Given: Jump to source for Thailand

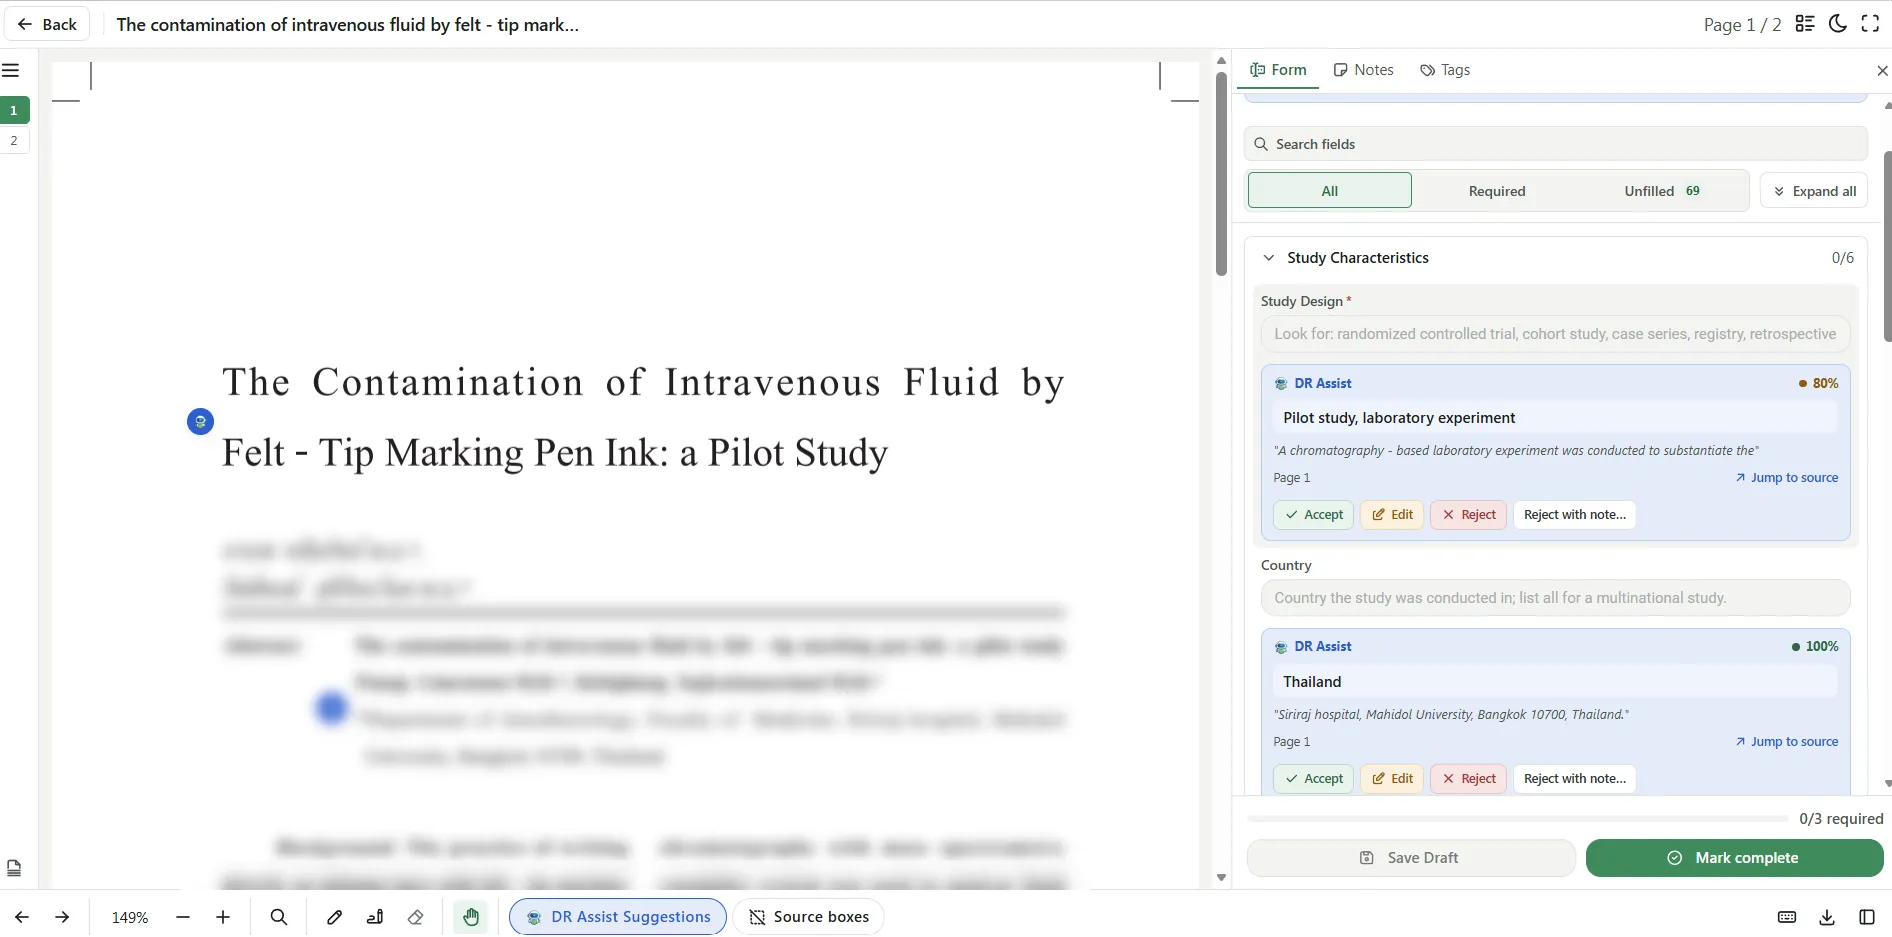Looking at the screenshot, I should [1787, 742].
